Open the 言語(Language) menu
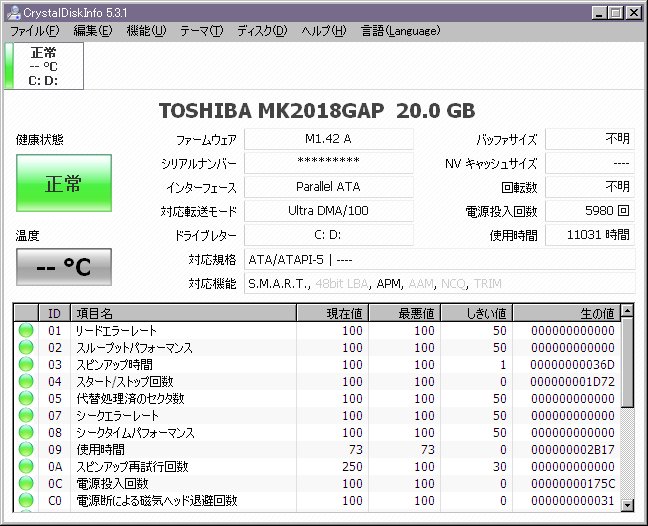Image resolution: width=648 pixels, height=526 pixels. point(400,31)
